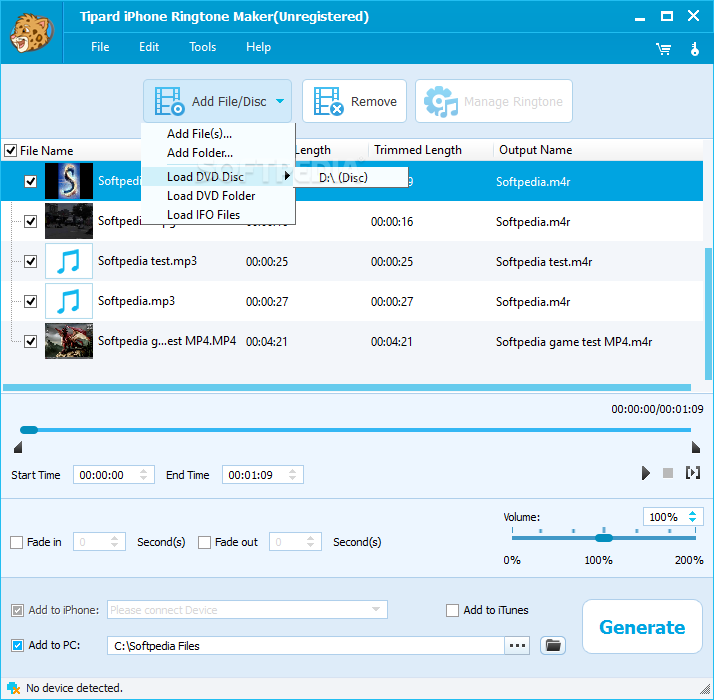Click the left trim start marker
The height and width of the screenshot is (700, 714).
[18, 447]
